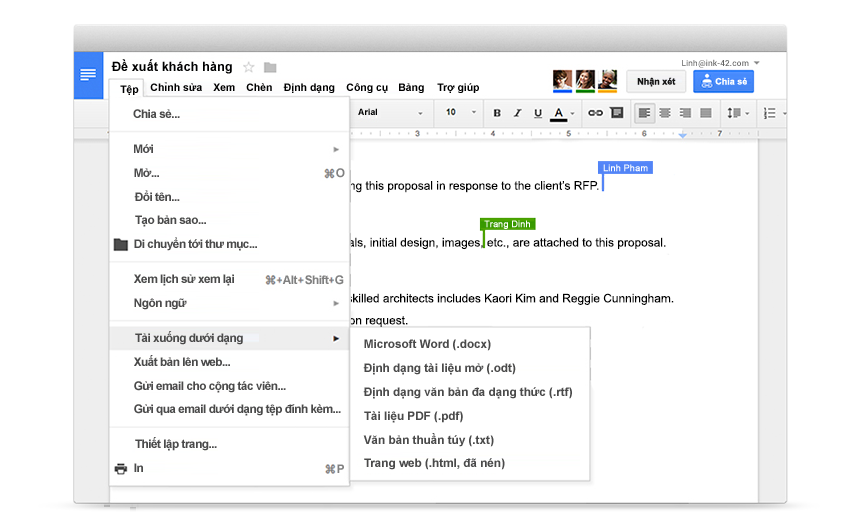Click the insert link icon
This screenshot has width=853, height=532.
click(595, 113)
